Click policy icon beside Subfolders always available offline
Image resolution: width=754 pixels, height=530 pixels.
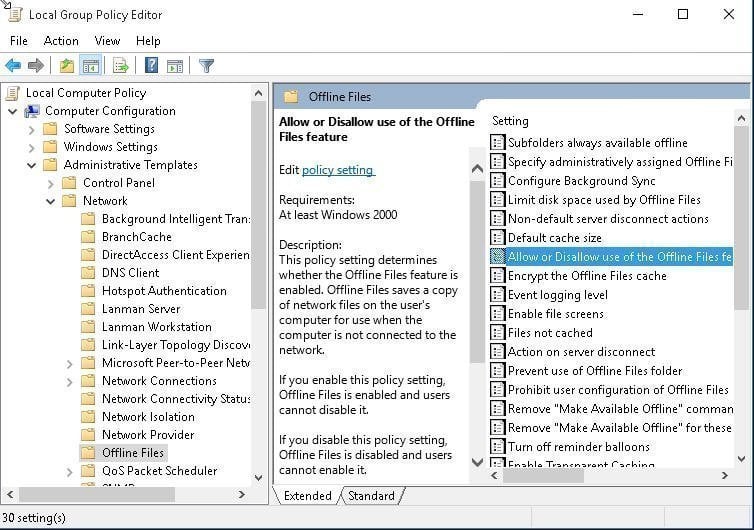pyautogui.click(x=497, y=142)
